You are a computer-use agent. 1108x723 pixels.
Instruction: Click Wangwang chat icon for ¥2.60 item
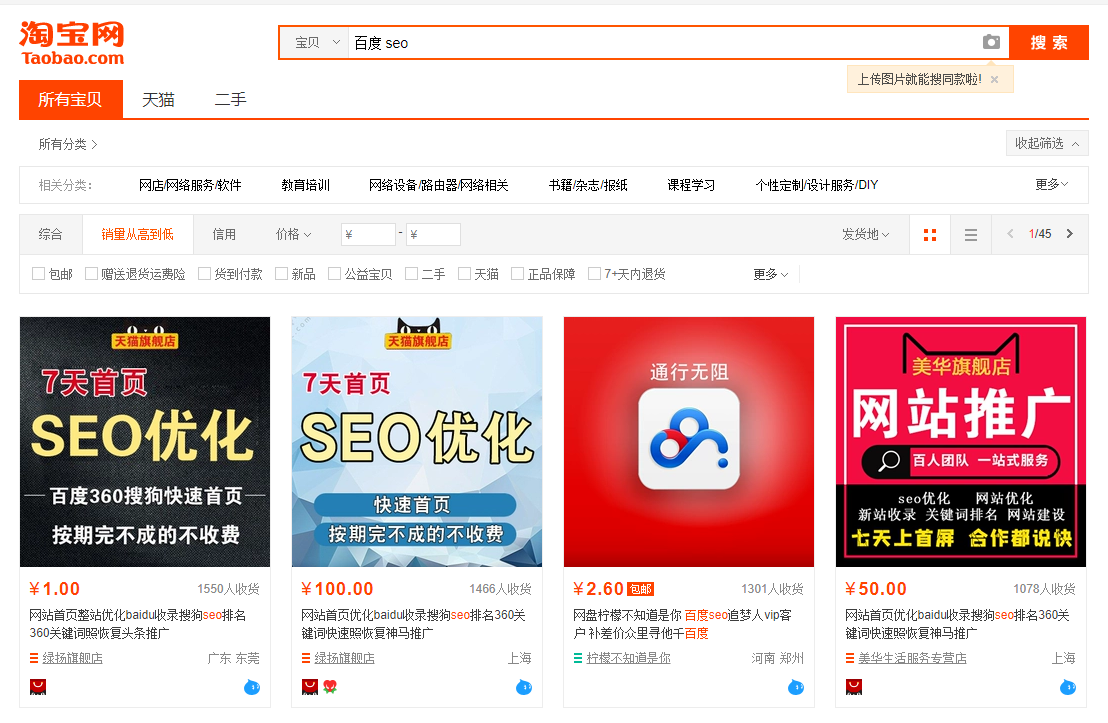(x=796, y=686)
